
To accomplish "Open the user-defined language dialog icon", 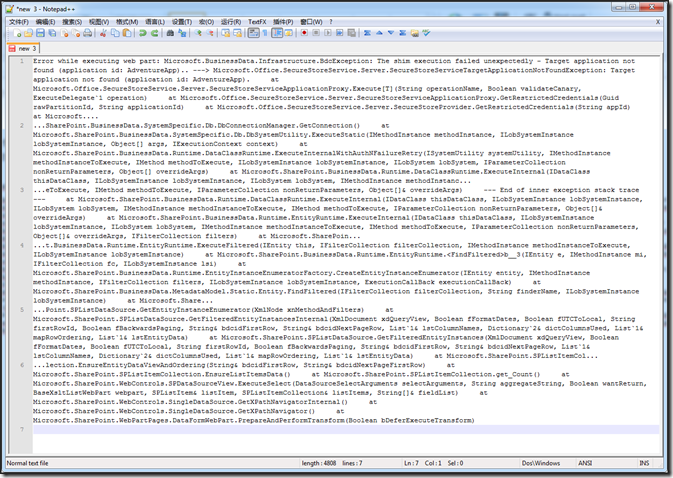I will click(288, 33).
